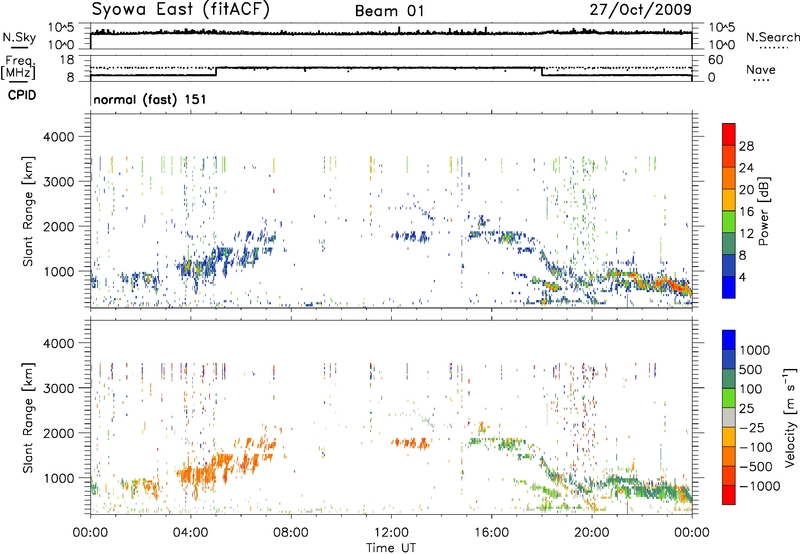
Task: Click the '25' value on Velocity scale
Action: pos(747,409)
